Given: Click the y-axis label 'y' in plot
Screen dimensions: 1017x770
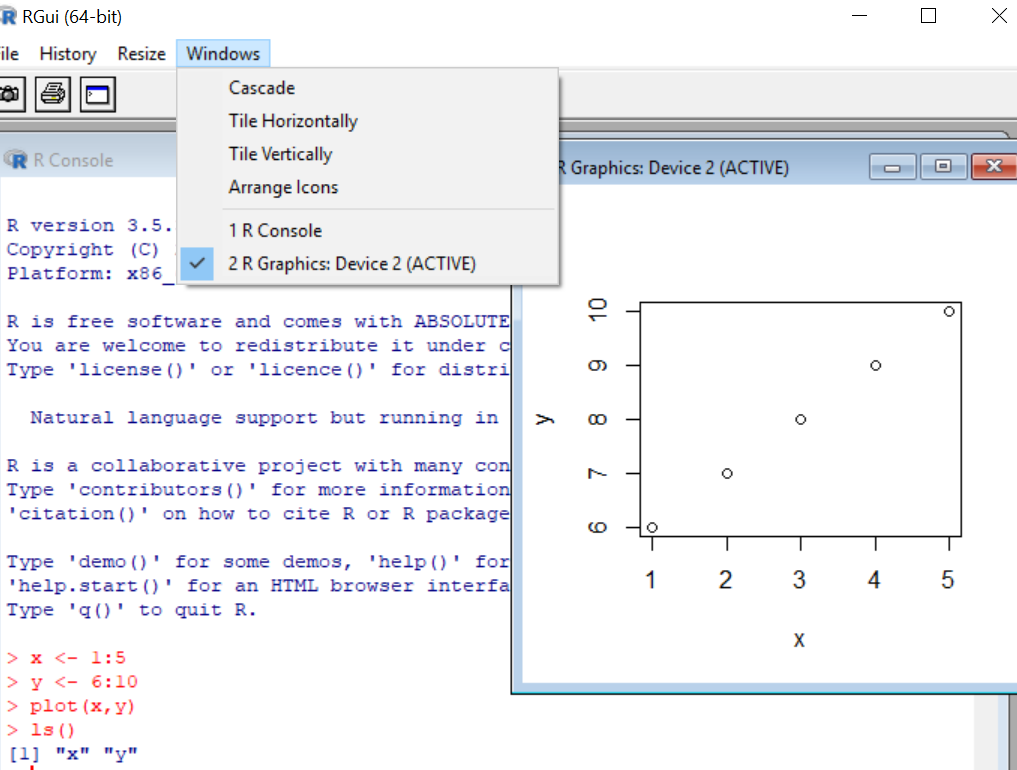Looking at the screenshot, I should coord(545,419).
